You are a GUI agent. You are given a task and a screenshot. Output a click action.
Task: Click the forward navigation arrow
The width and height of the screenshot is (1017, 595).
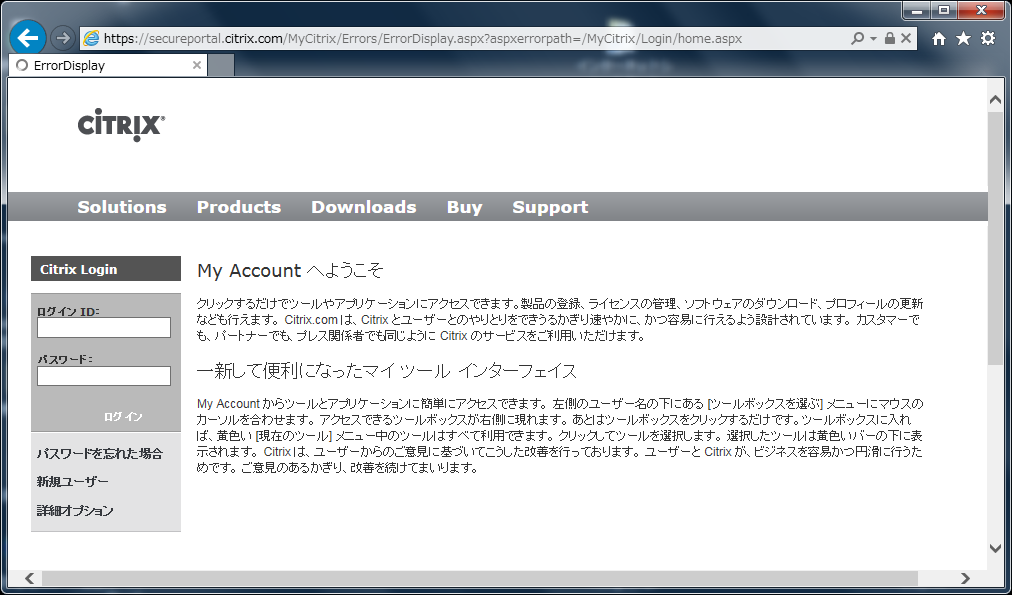pyautogui.click(x=62, y=37)
